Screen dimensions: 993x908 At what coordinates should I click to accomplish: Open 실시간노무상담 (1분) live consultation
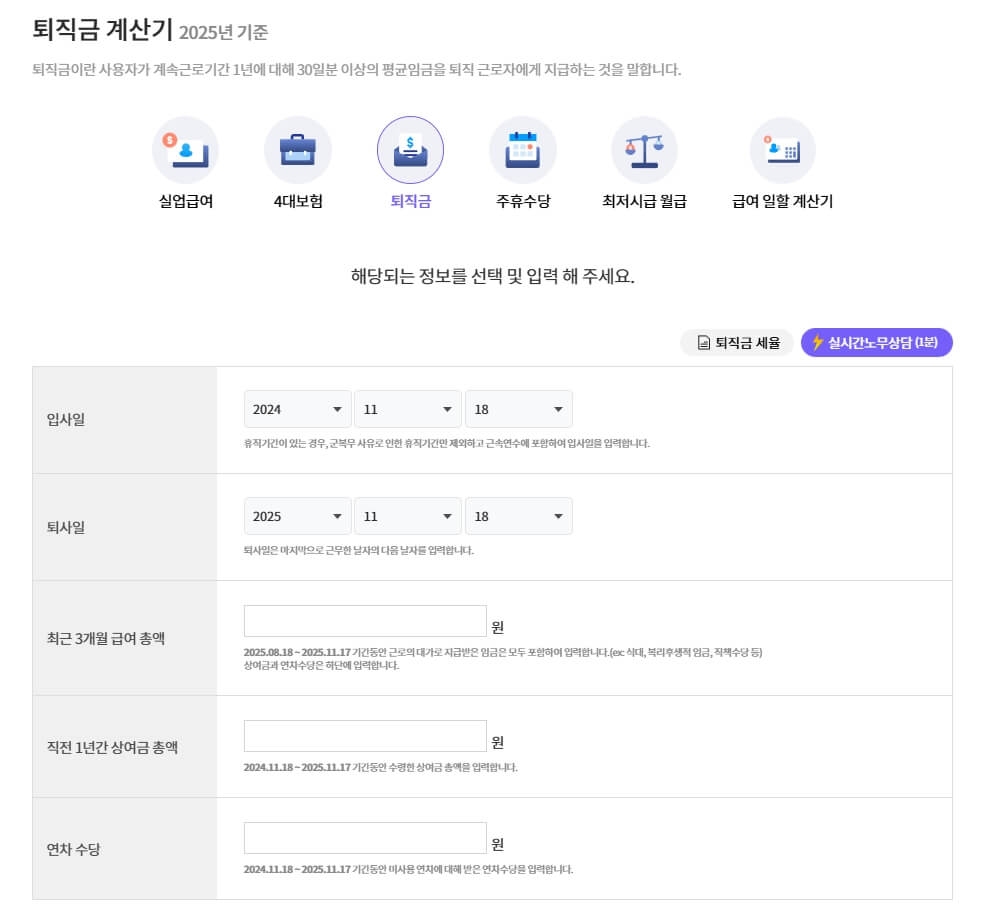(x=876, y=342)
